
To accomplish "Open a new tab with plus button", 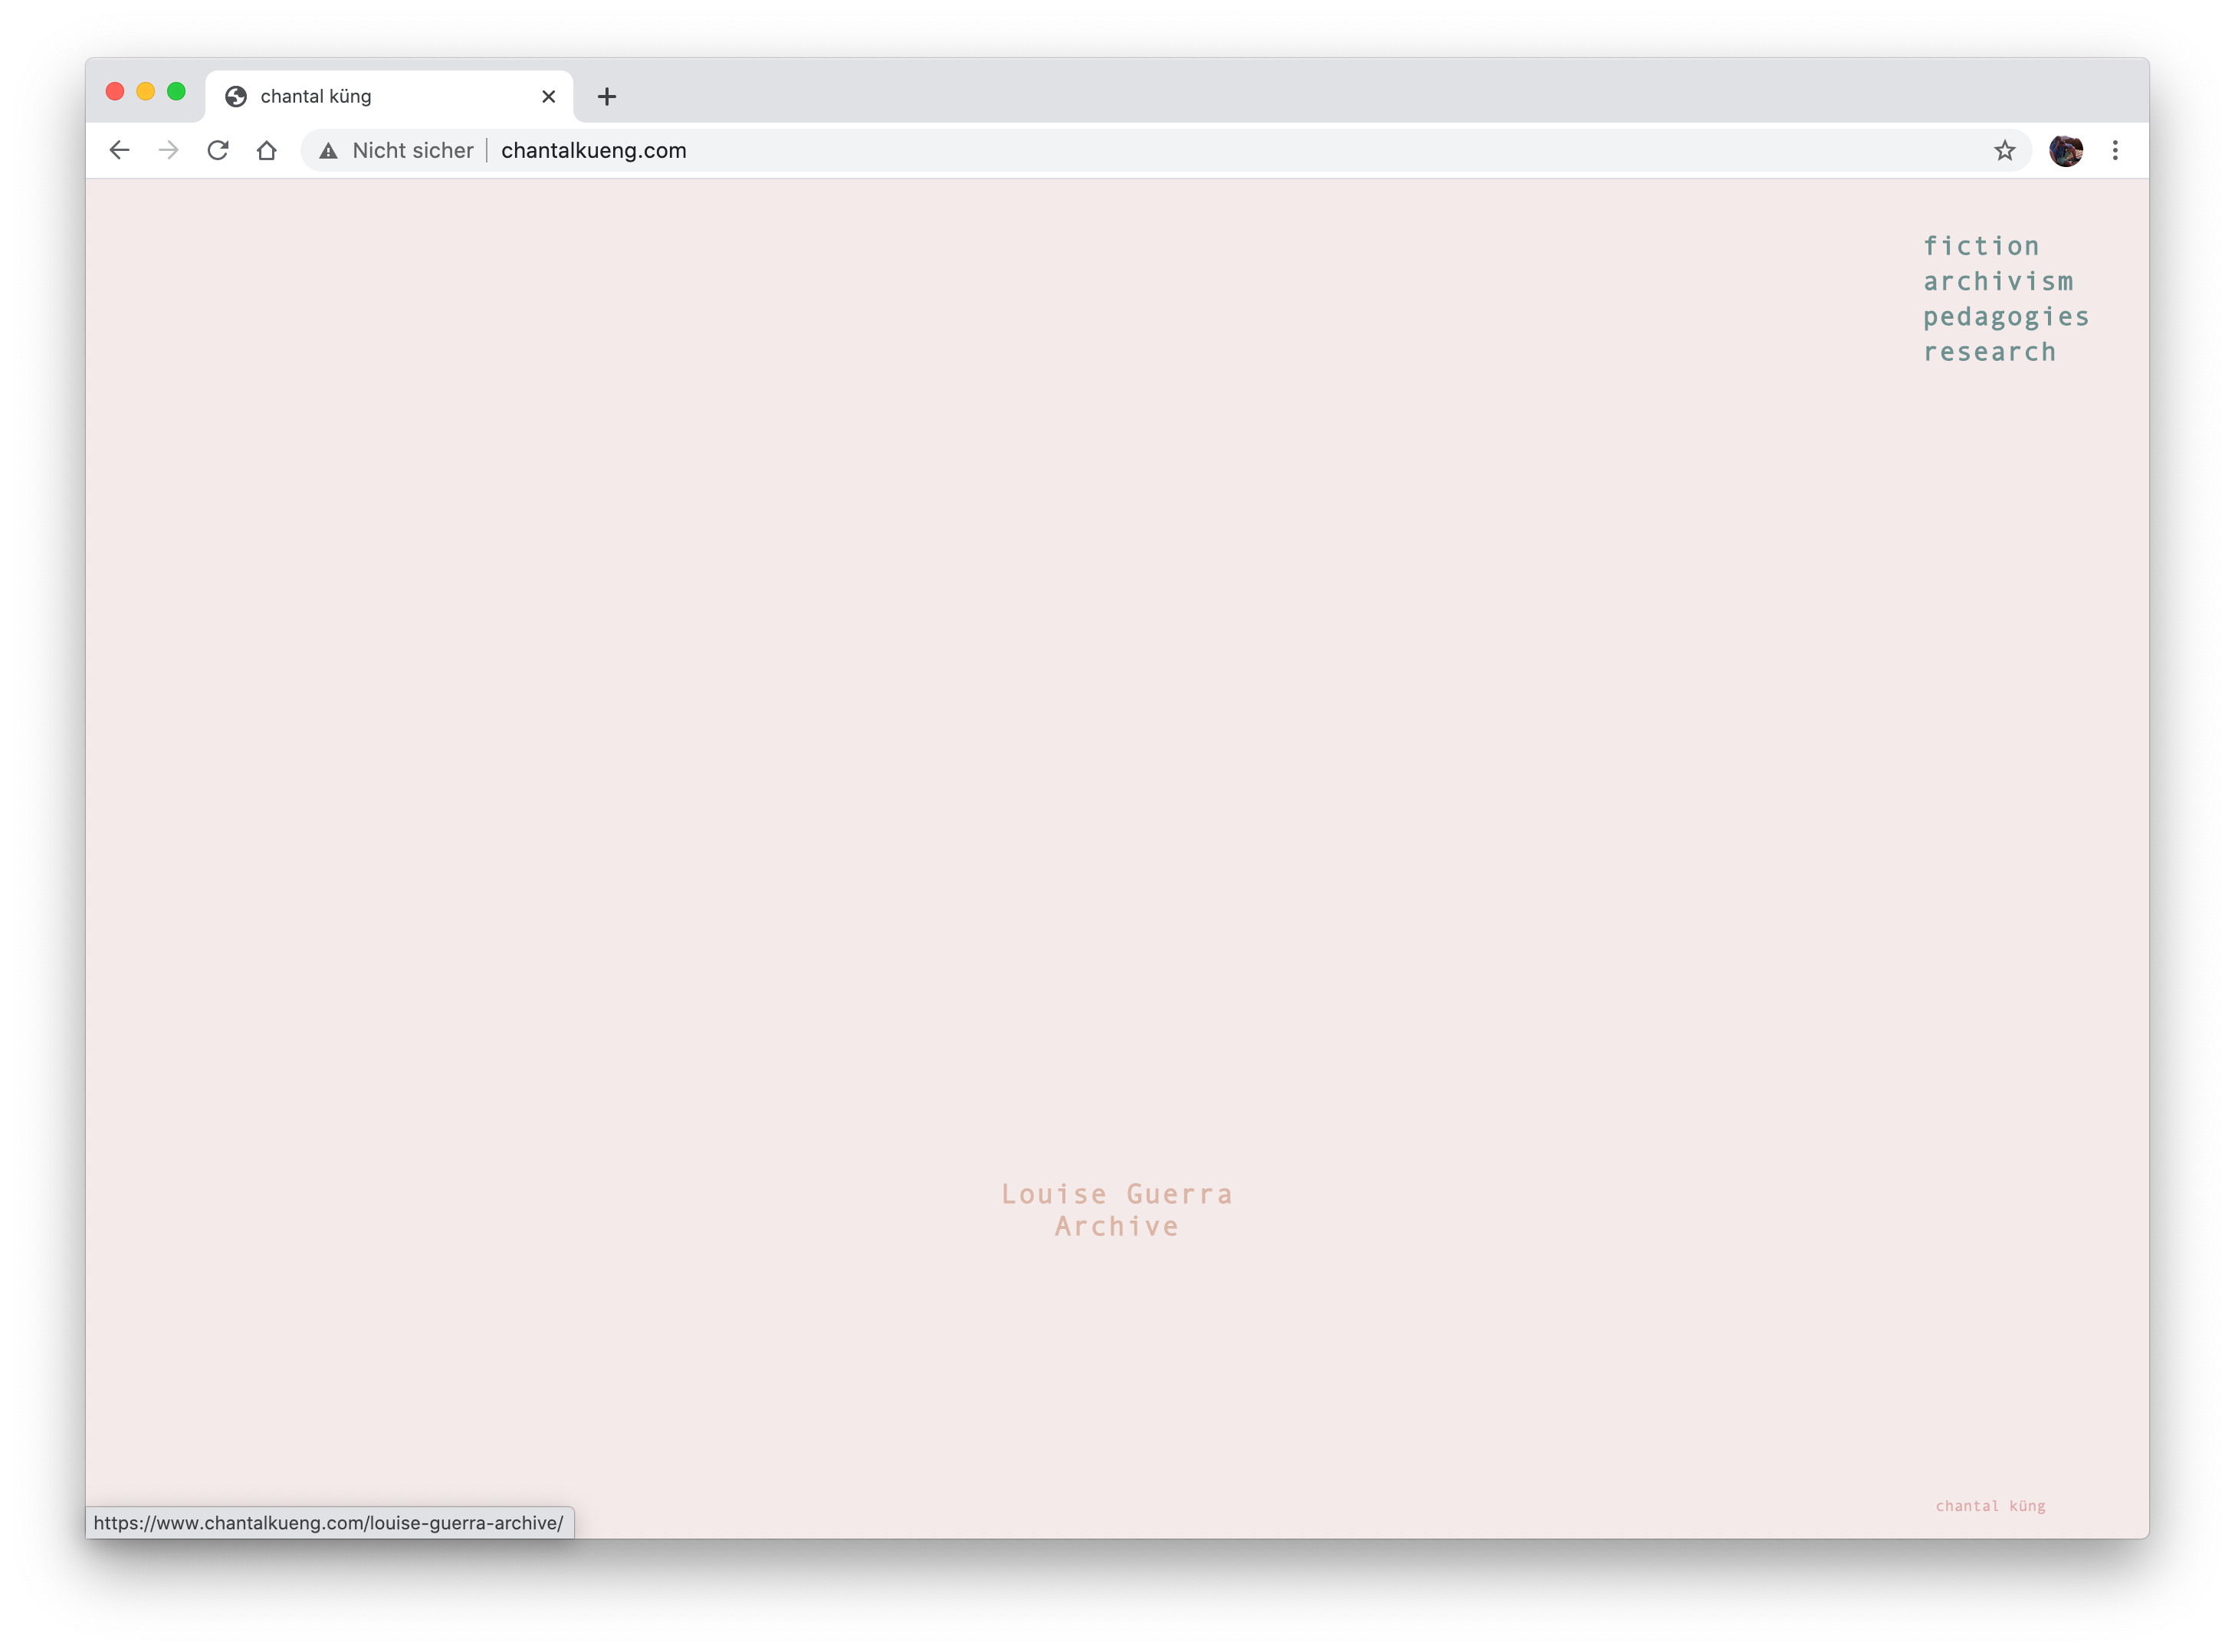I will pos(606,97).
